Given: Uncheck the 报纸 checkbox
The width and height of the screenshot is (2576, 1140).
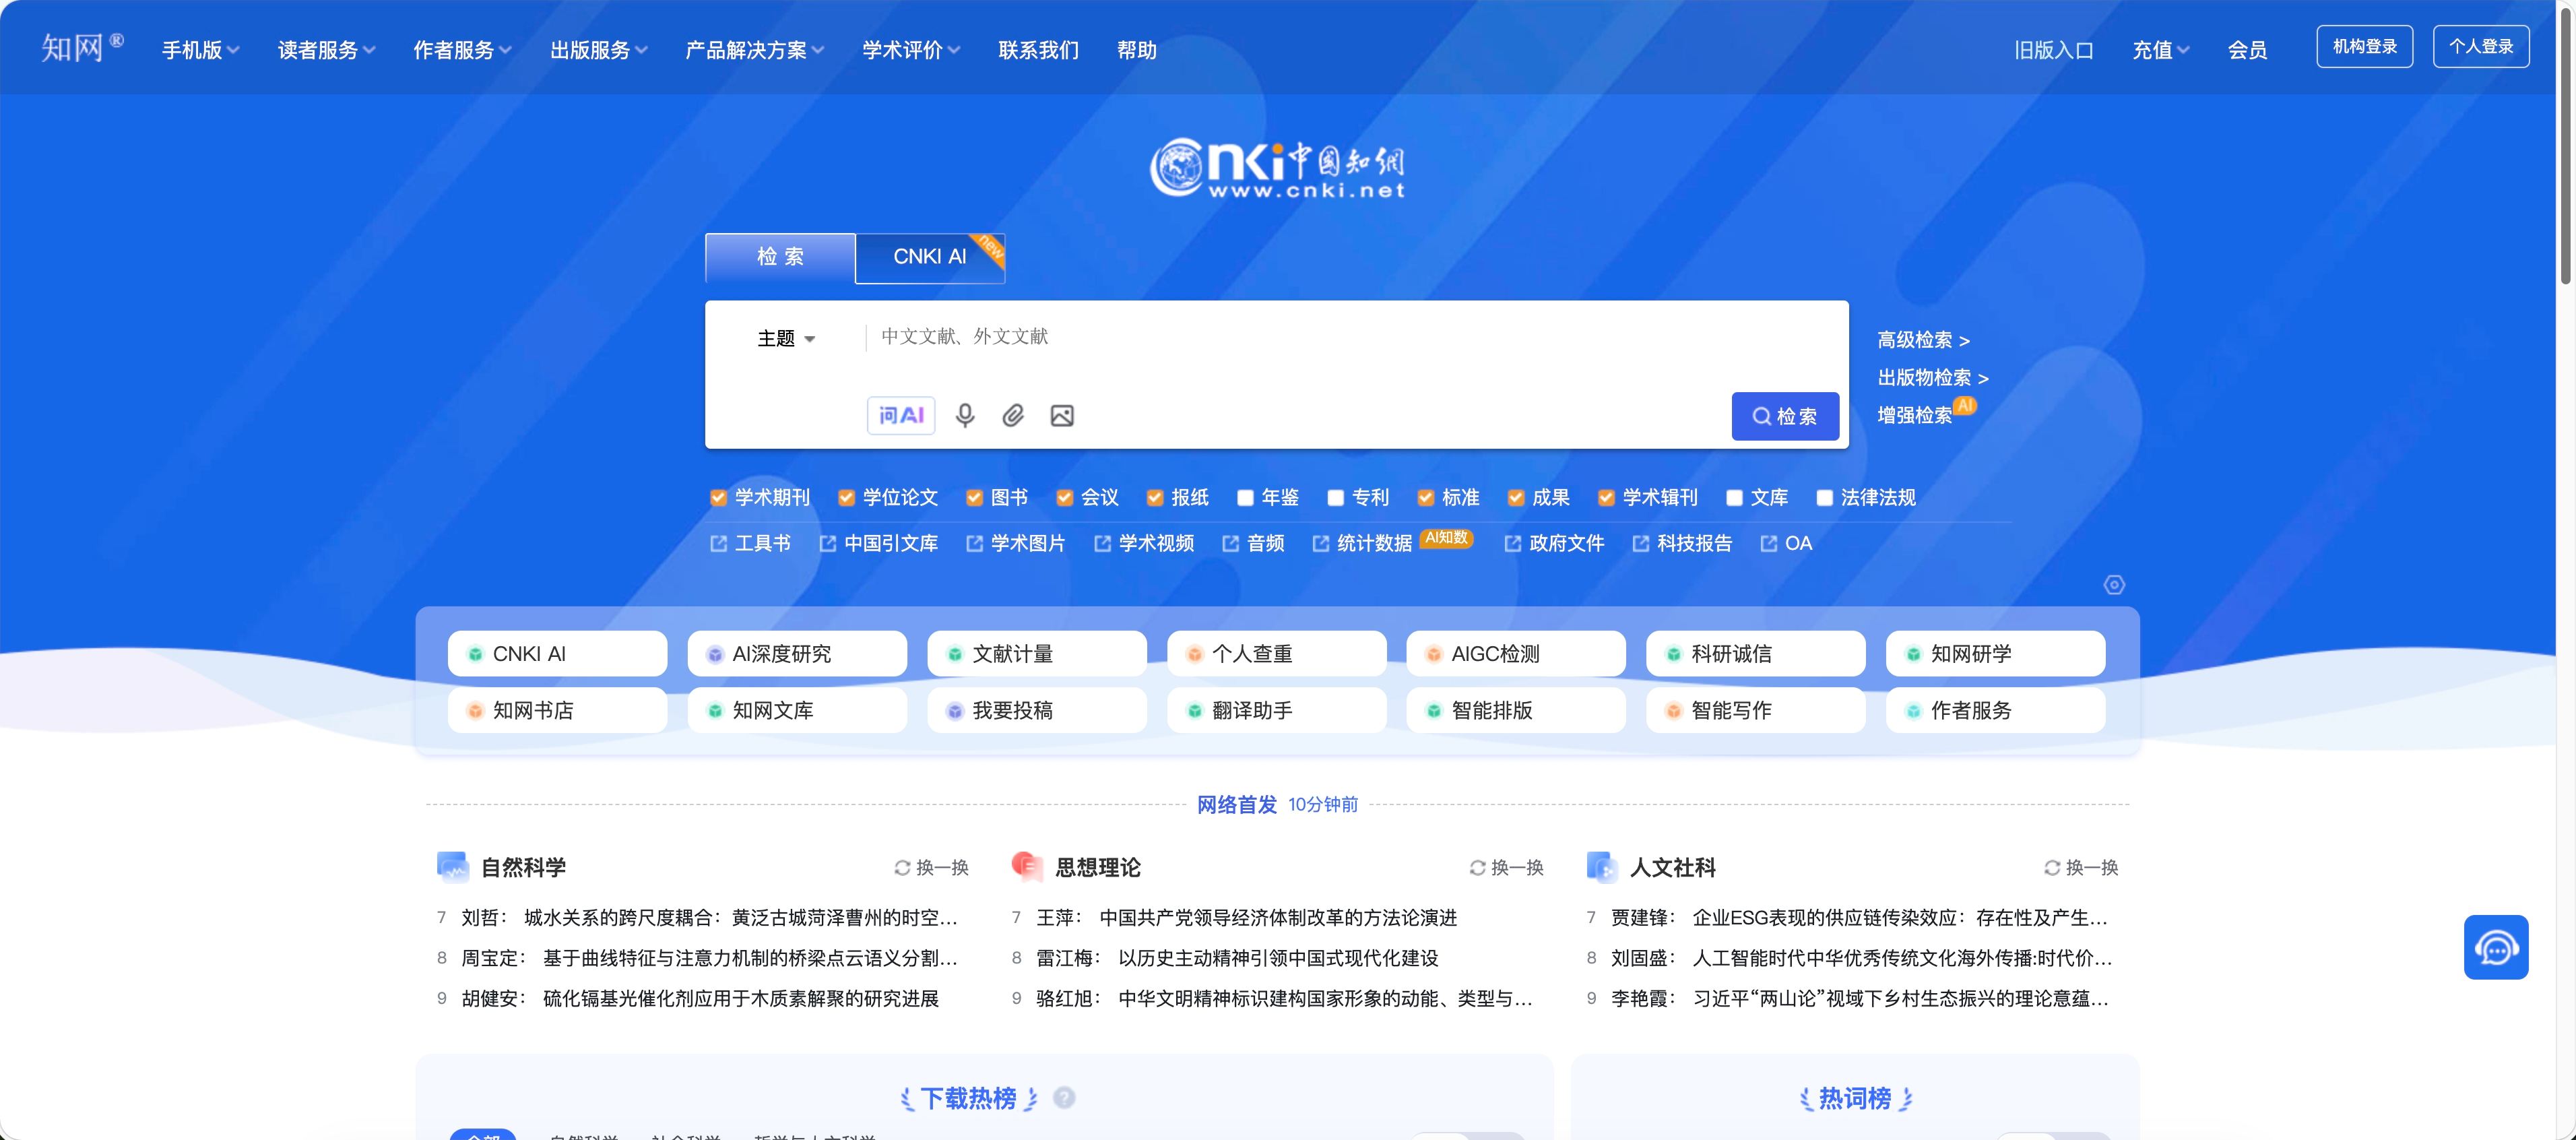Looking at the screenshot, I should 1155,498.
